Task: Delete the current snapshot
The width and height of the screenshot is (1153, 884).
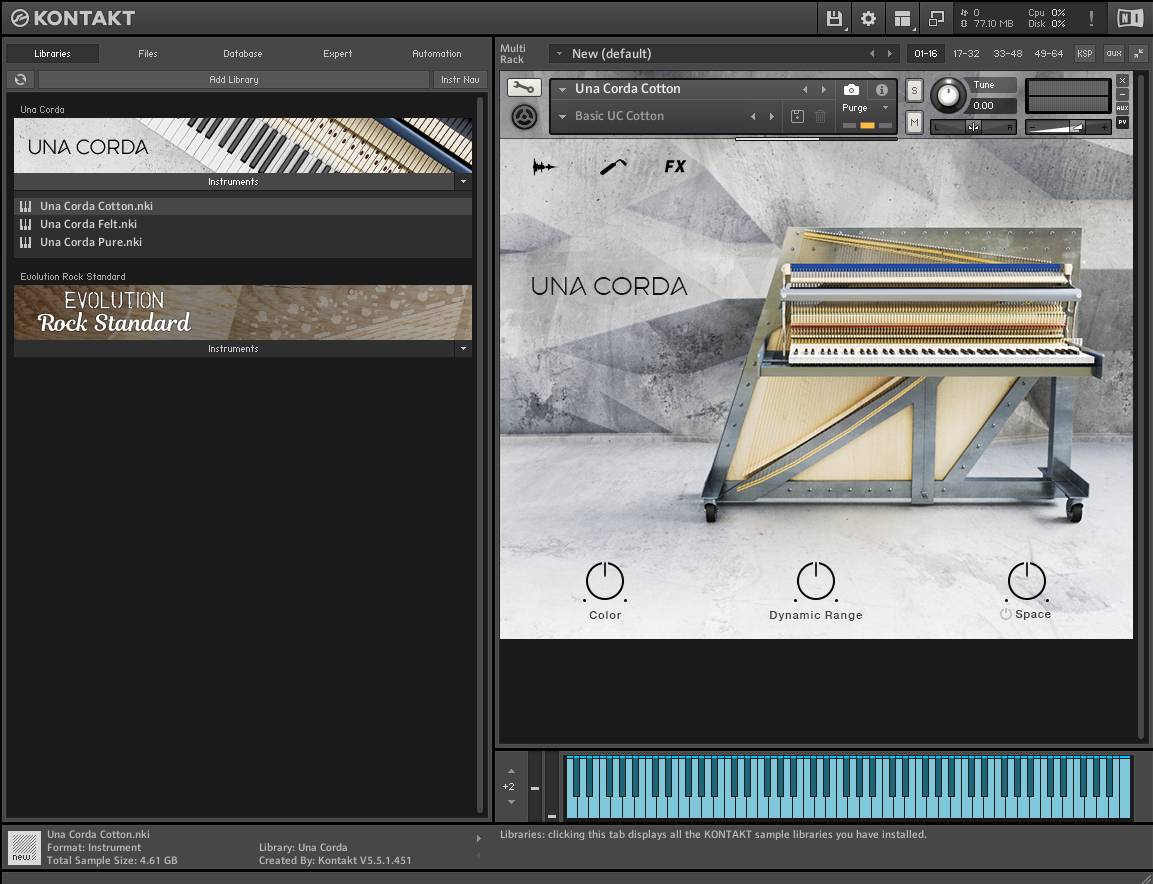Action: point(821,116)
